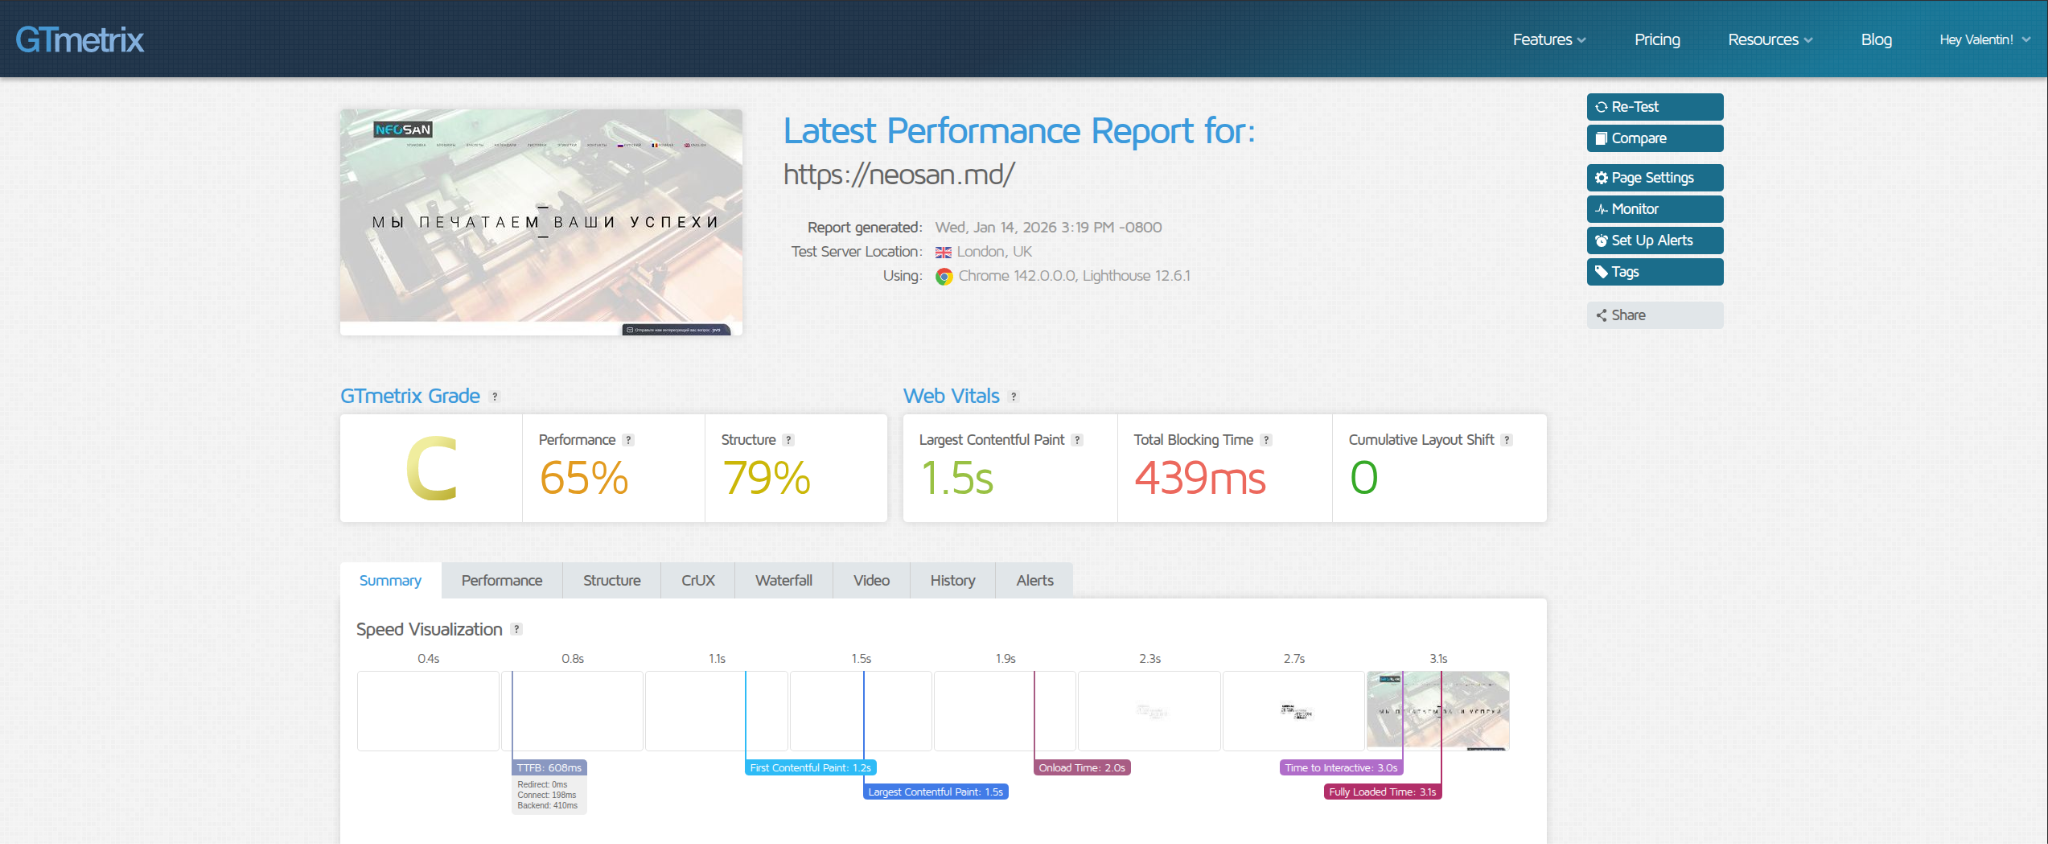Click the Structure score help icon

pos(789,440)
